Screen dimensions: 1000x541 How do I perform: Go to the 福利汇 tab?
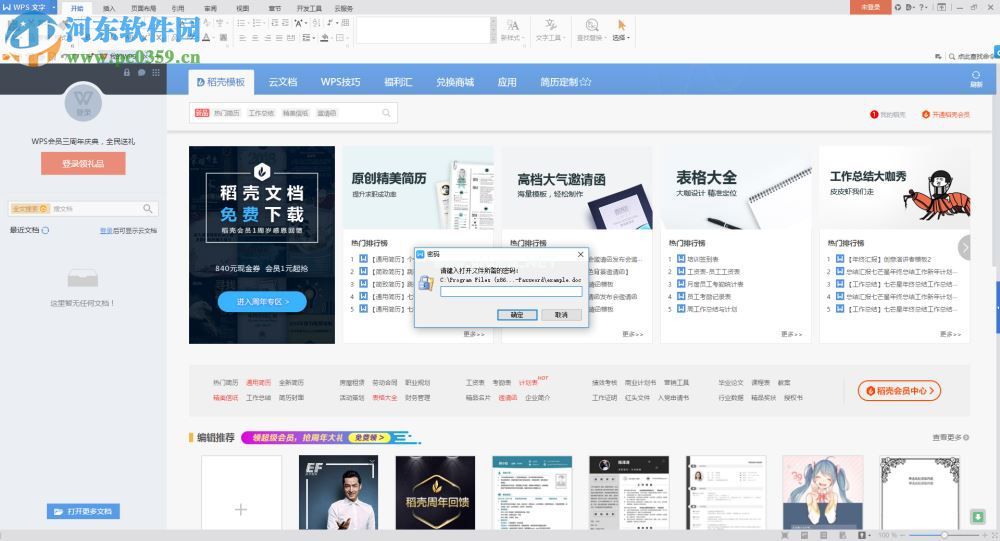click(x=398, y=82)
